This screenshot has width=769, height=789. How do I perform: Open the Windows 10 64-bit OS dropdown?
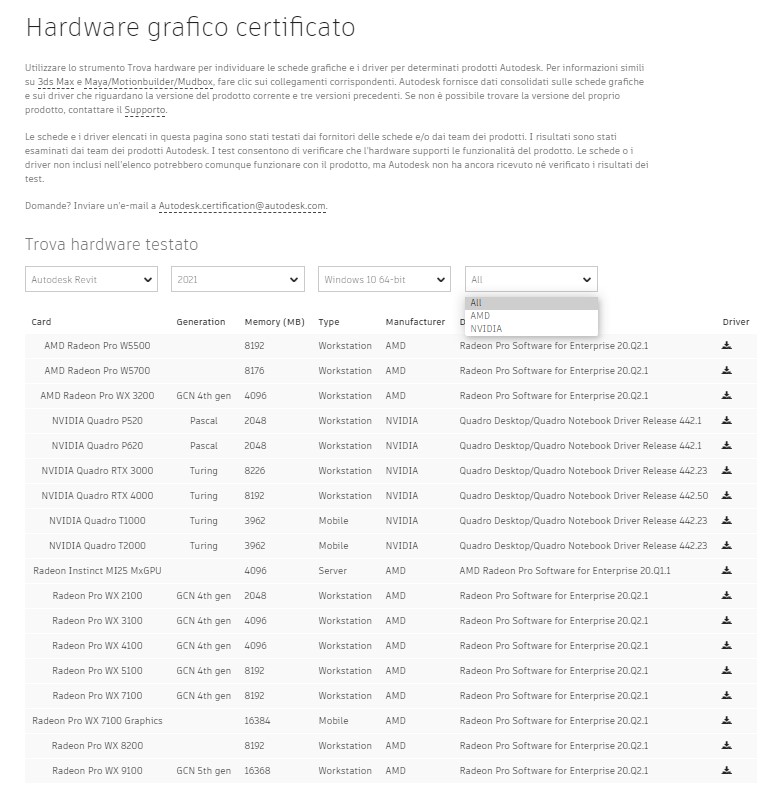pyautogui.click(x=384, y=279)
